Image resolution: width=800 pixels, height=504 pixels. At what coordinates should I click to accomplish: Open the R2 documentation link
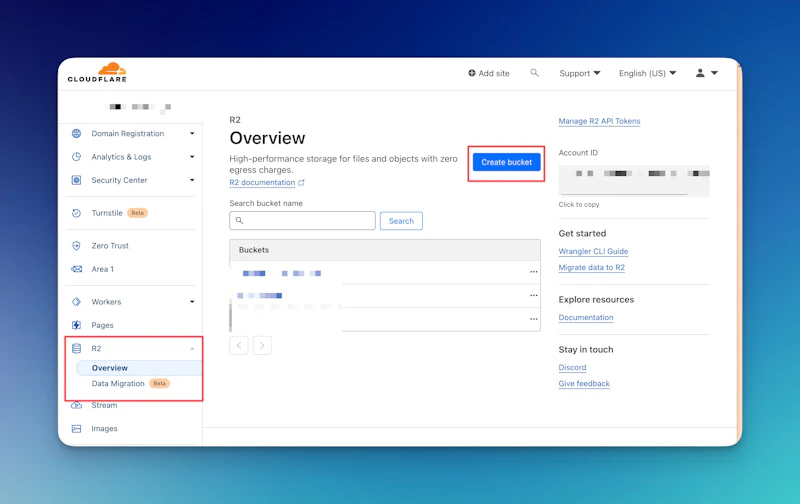pos(262,183)
